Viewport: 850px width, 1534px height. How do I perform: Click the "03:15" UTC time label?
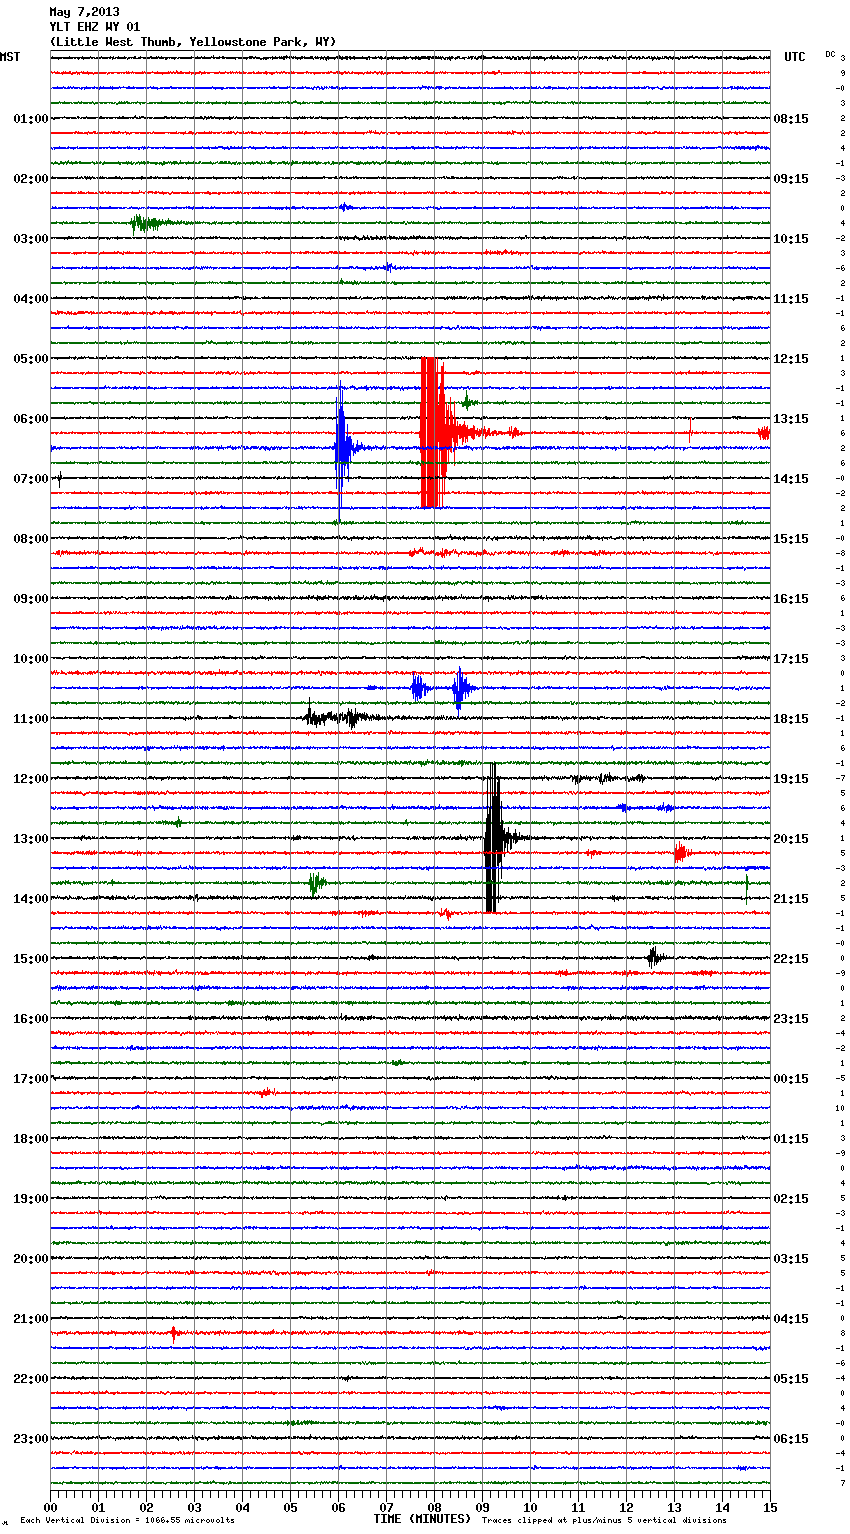(791, 1259)
